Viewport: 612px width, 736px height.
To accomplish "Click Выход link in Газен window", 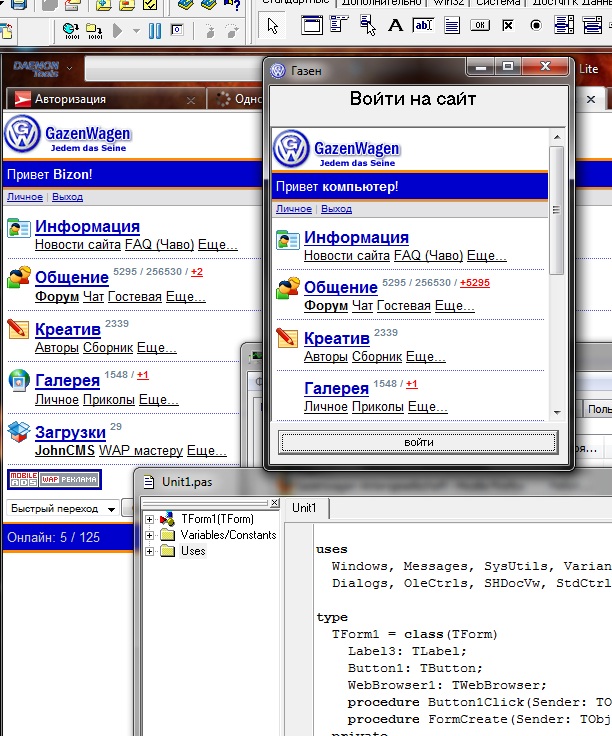I will point(337,209).
